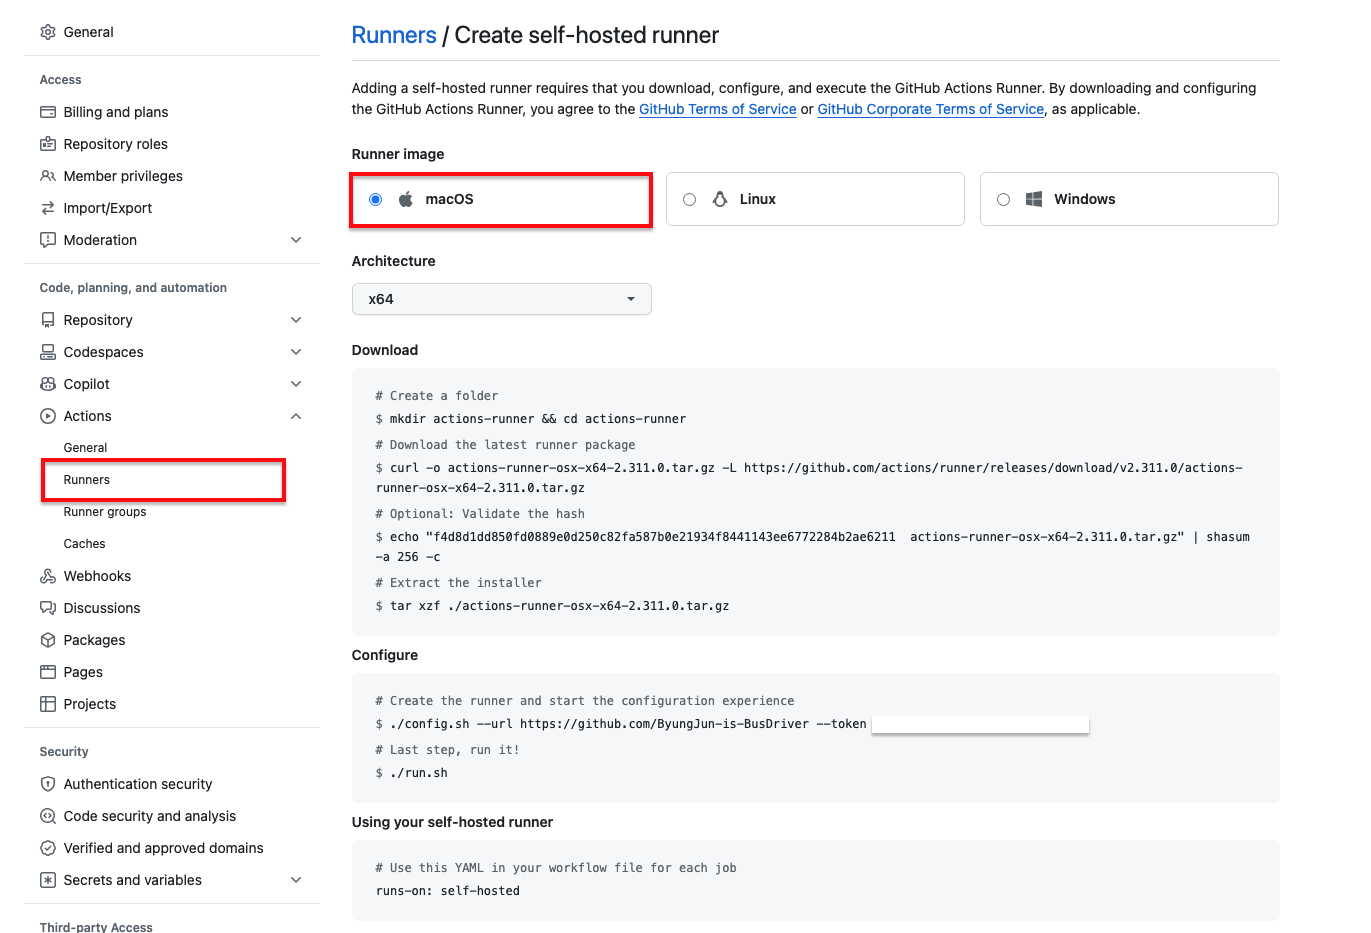
Task: Click the curl download command line
Action: [x=809, y=478]
